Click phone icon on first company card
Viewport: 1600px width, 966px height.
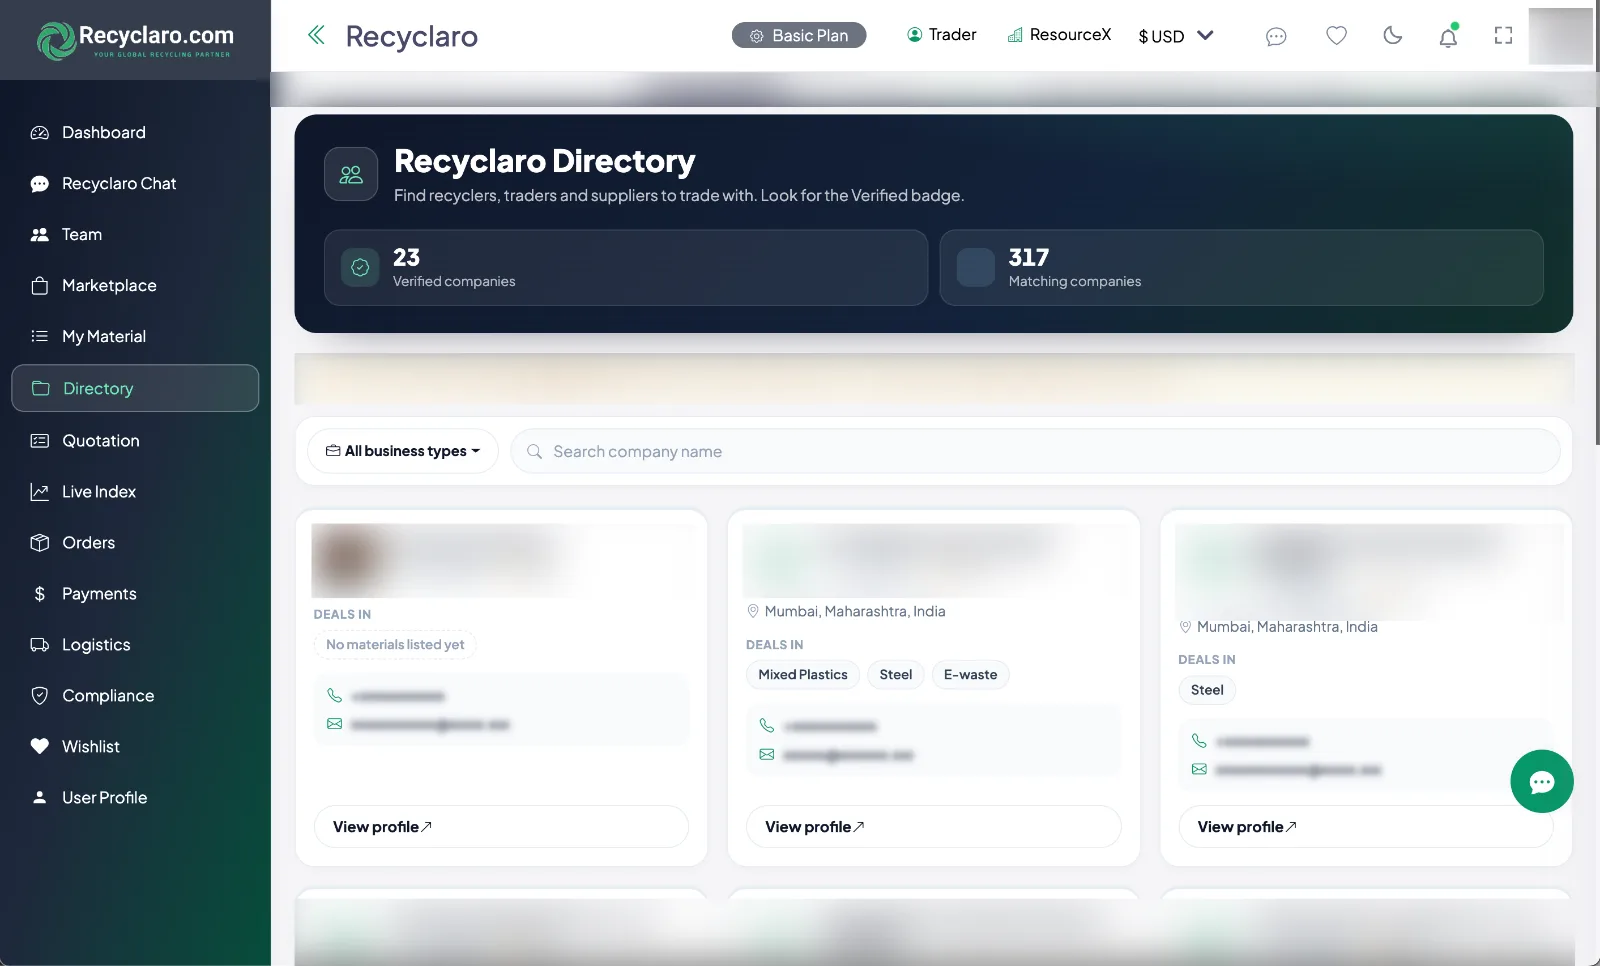coord(334,695)
